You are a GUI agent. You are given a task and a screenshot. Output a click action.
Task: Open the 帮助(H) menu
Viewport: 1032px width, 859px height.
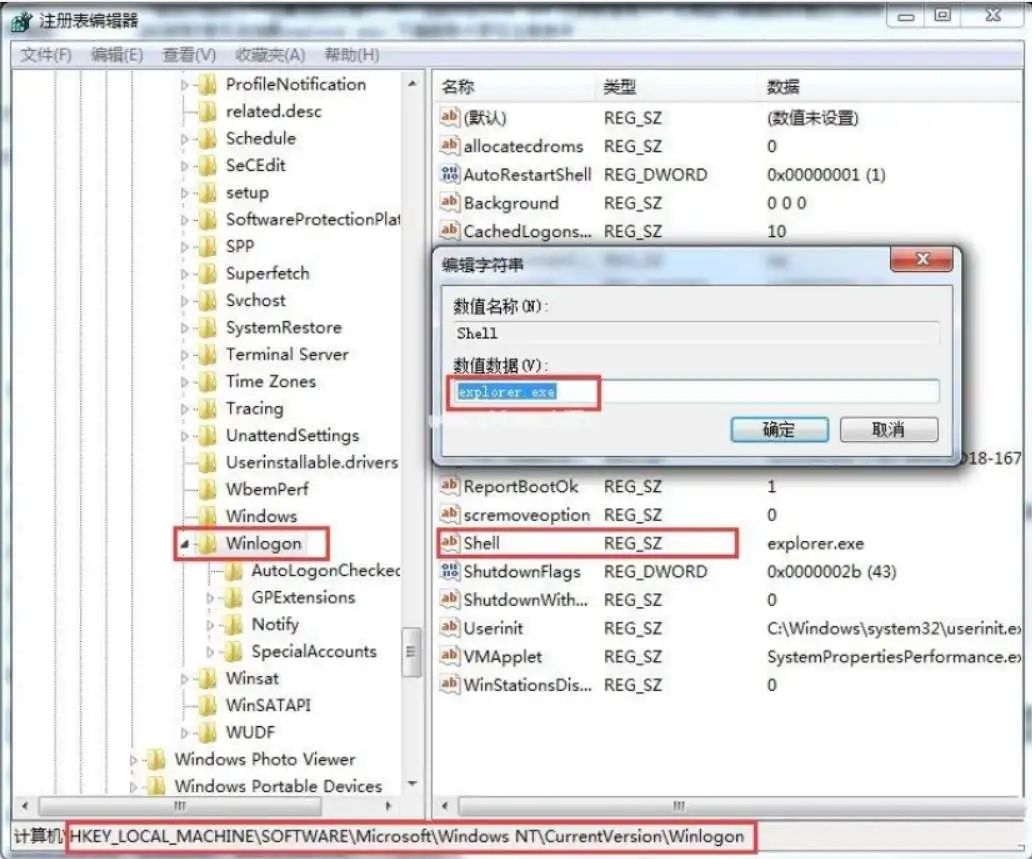(x=351, y=55)
